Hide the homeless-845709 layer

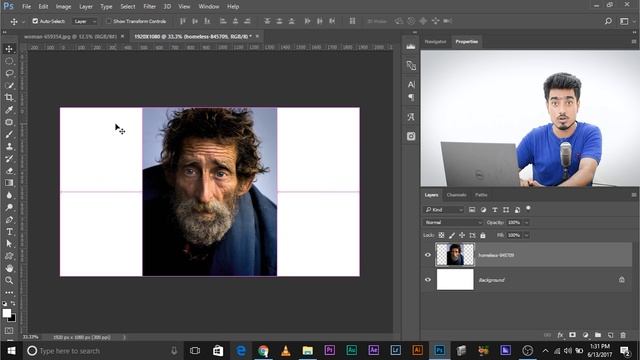pyautogui.click(x=428, y=255)
